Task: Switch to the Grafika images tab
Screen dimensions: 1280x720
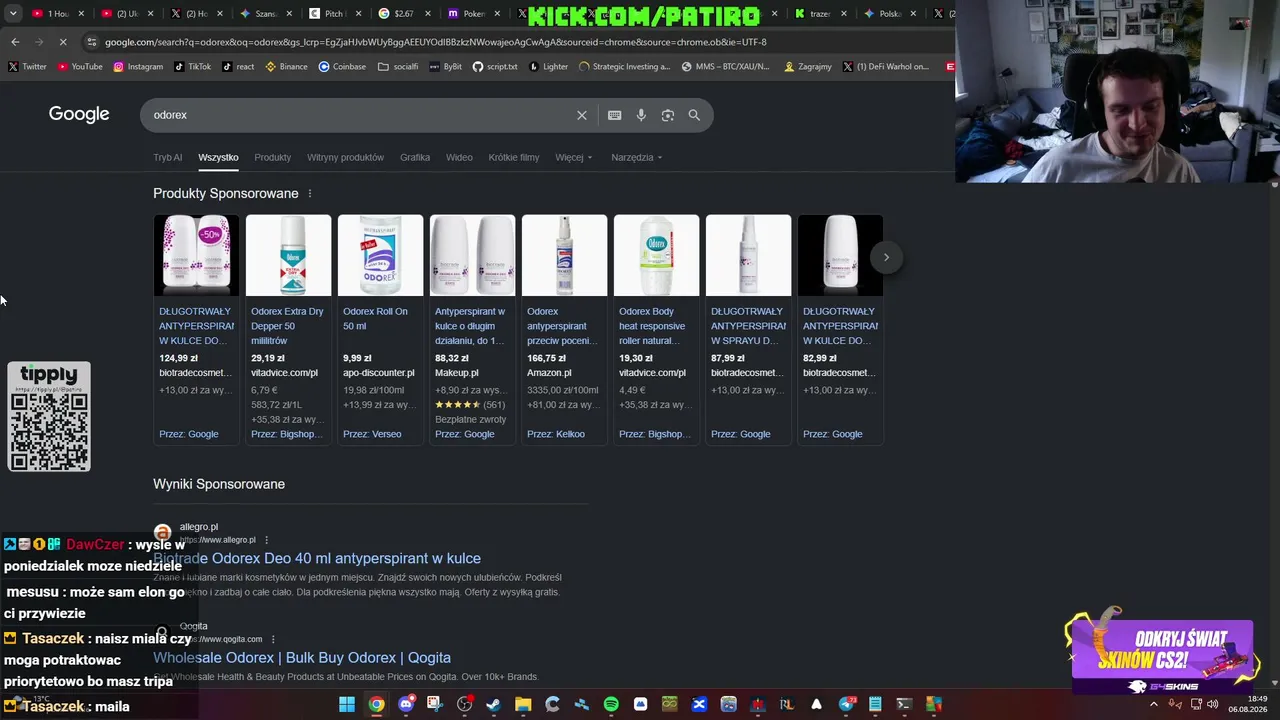Action: click(415, 158)
